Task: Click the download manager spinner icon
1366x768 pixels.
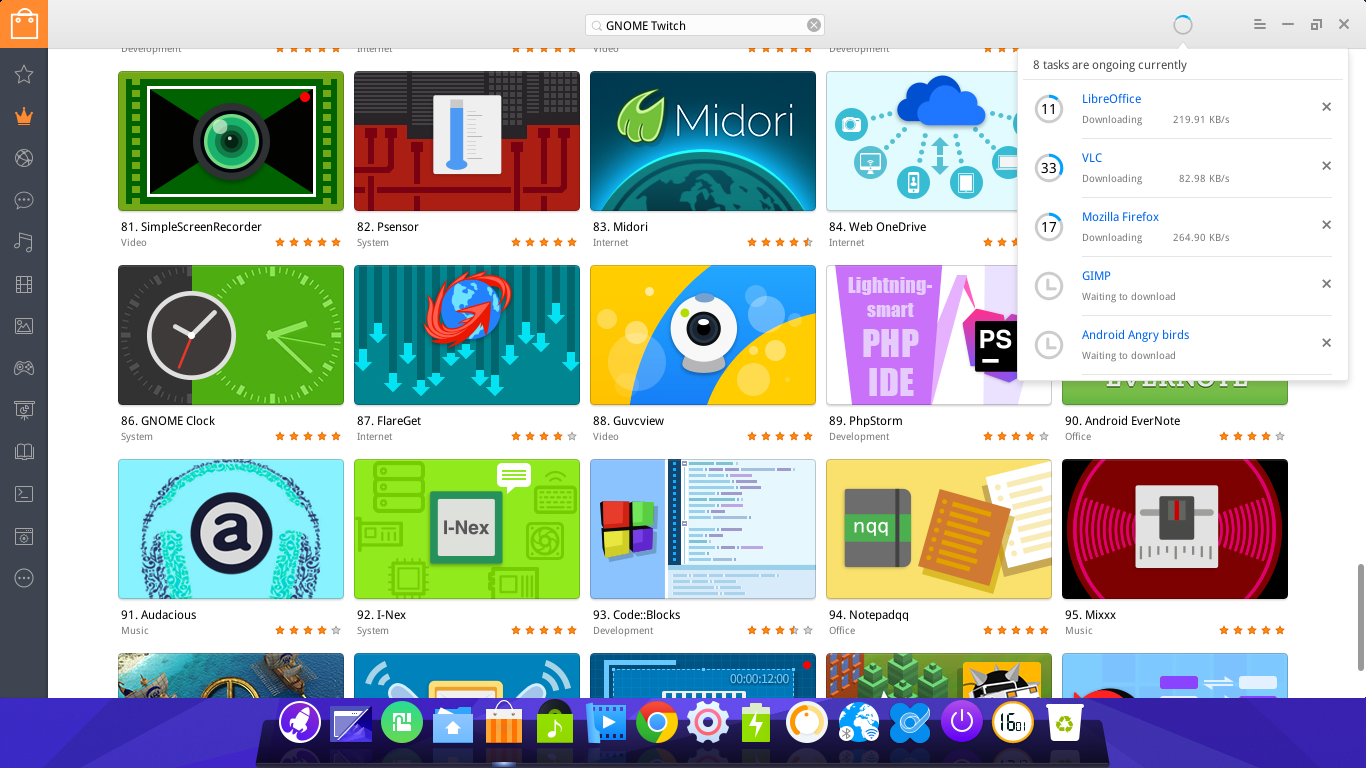Action: pos(1183,25)
